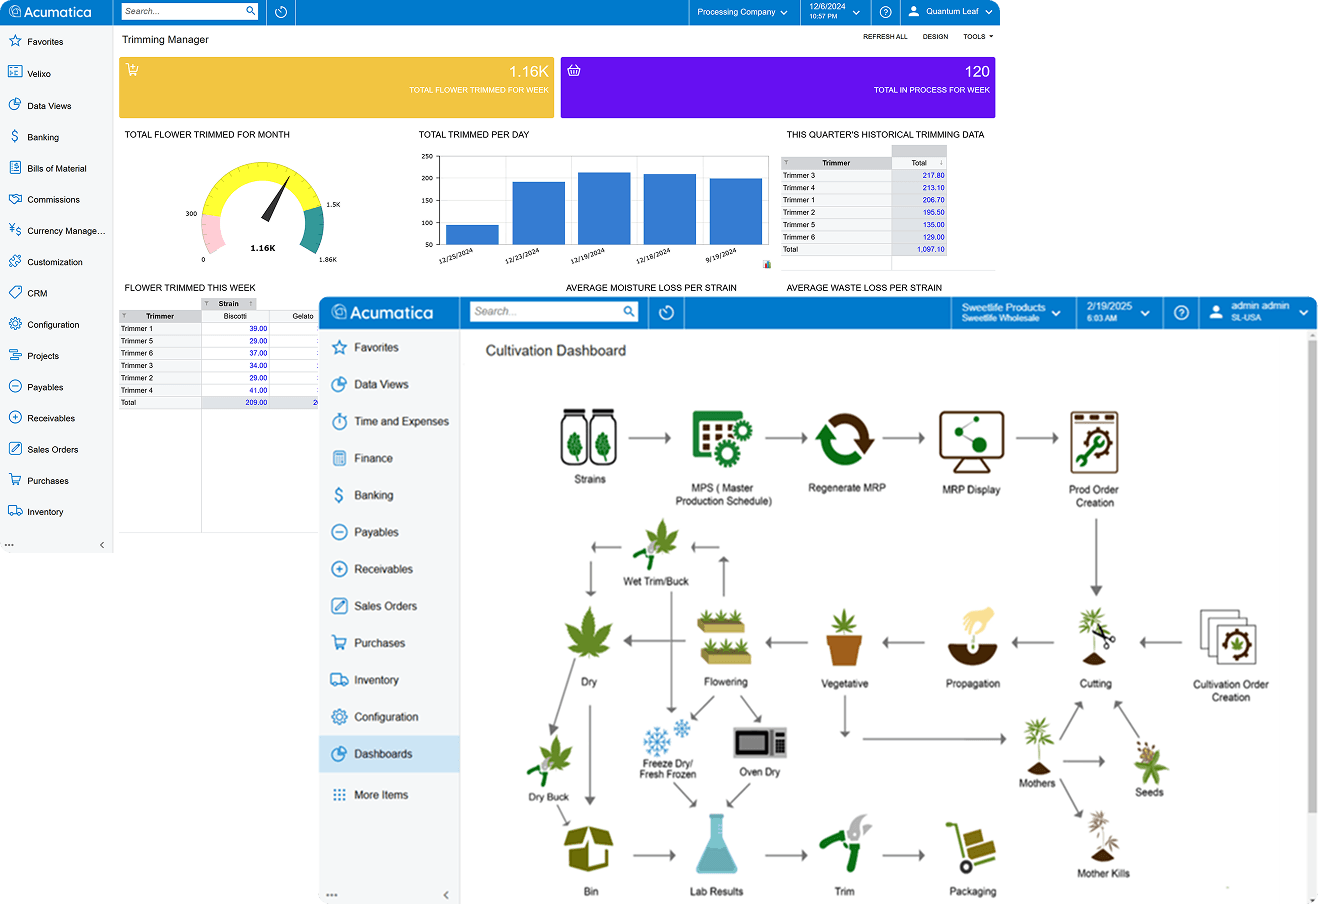This screenshot has height=904, width=1318.
Task: Open 2/19/2025 business date dropdown
Action: pos(1118,313)
